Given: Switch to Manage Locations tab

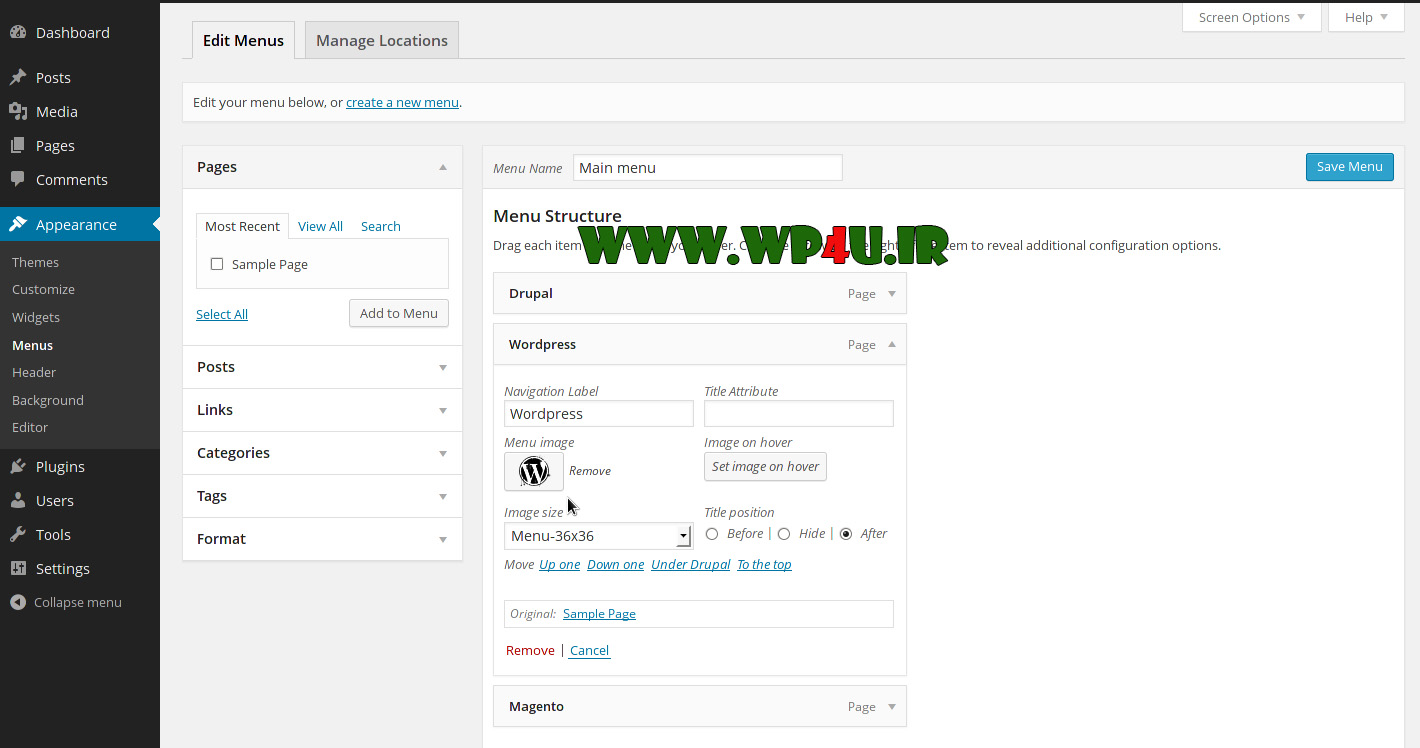Looking at the screenshot, I should tap(382, 40).
